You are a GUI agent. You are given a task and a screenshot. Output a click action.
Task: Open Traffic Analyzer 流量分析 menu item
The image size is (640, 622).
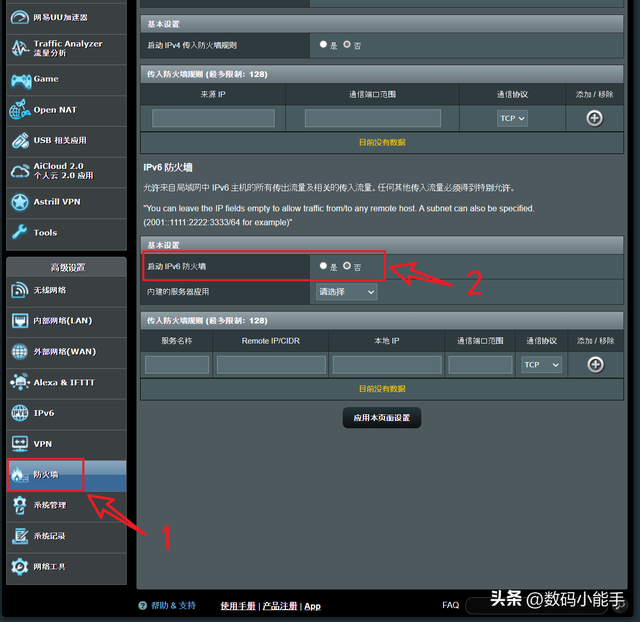coord(67,48)
